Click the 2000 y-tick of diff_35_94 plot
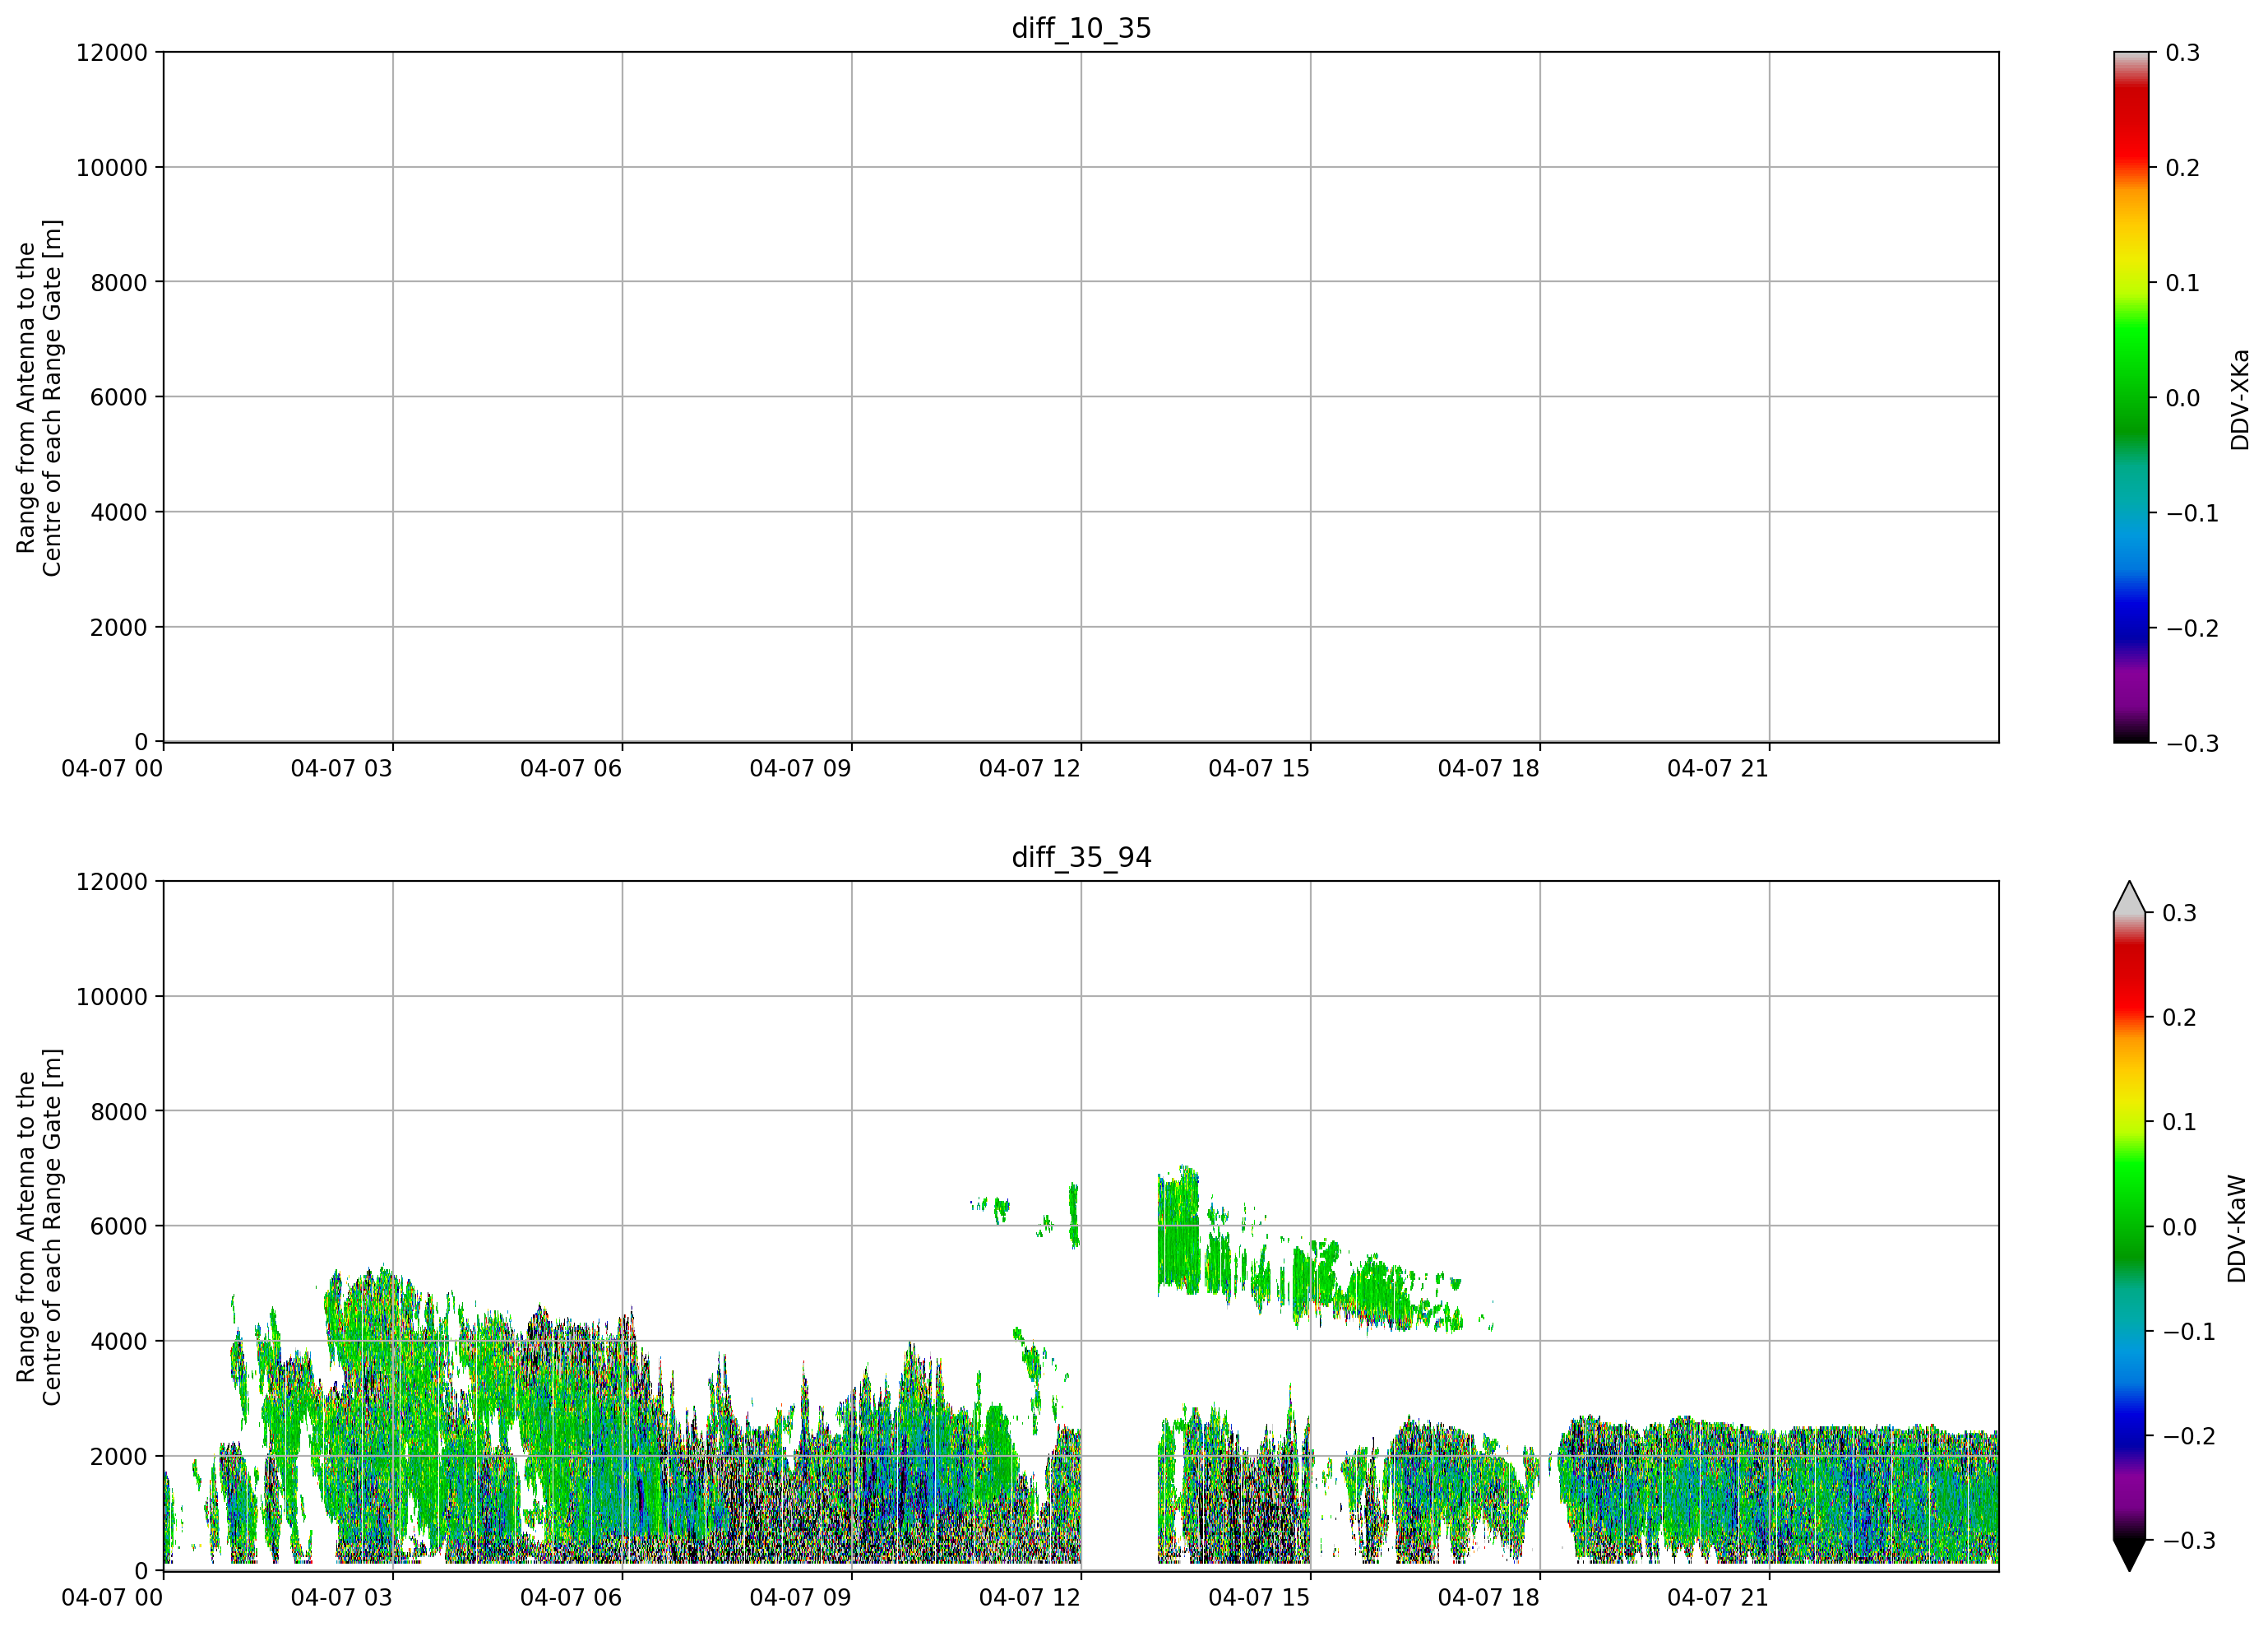2268x1627 pixels. (x=119, y=1456)
